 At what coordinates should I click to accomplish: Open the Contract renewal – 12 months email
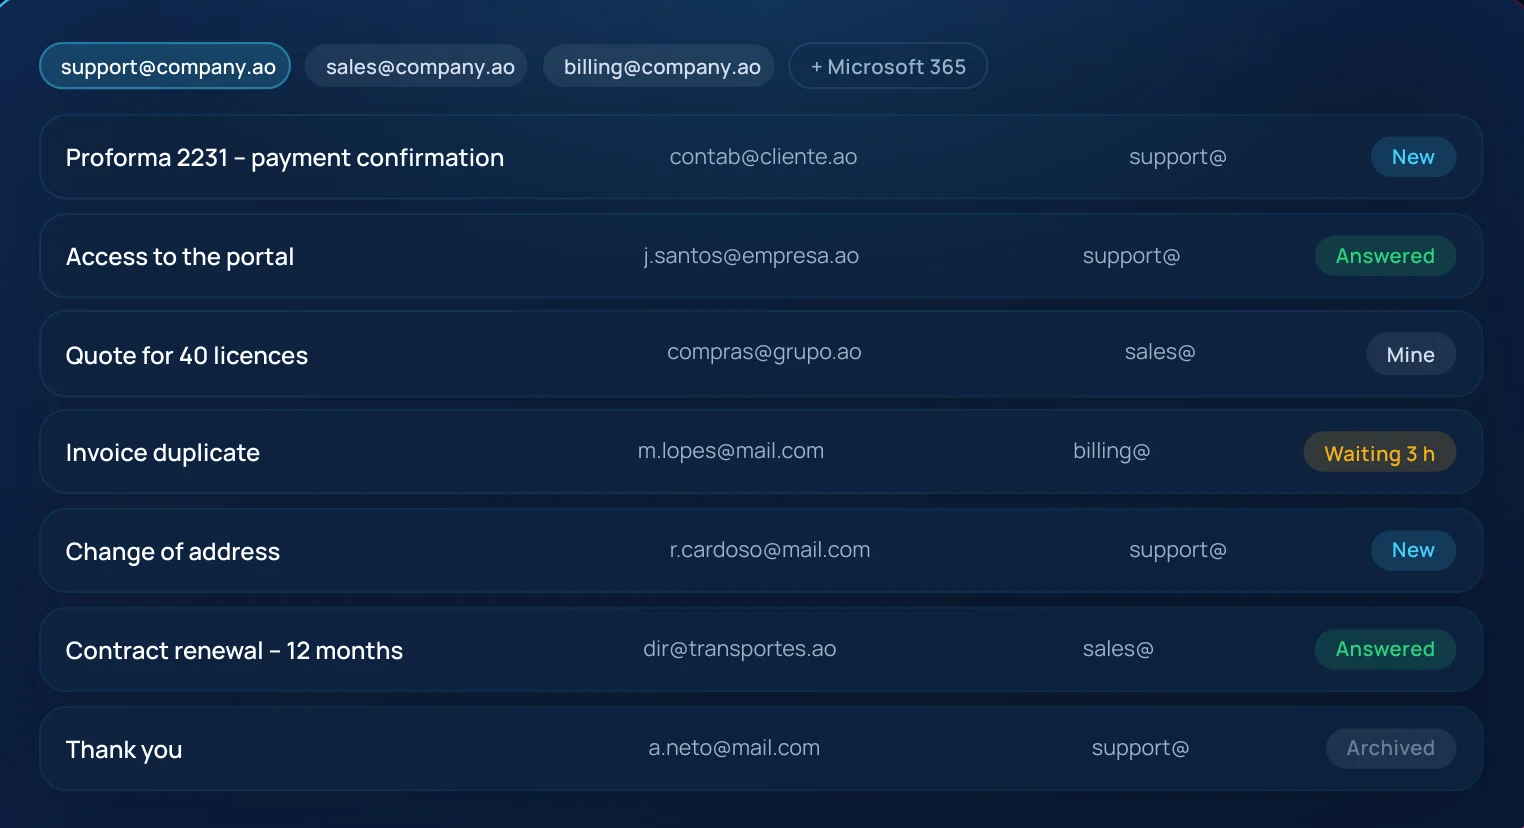761,650
